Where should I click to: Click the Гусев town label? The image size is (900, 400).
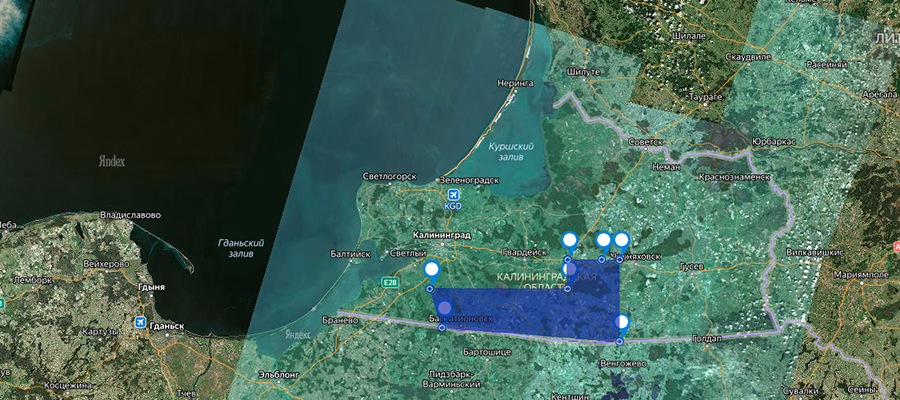(x=692, y=267)
